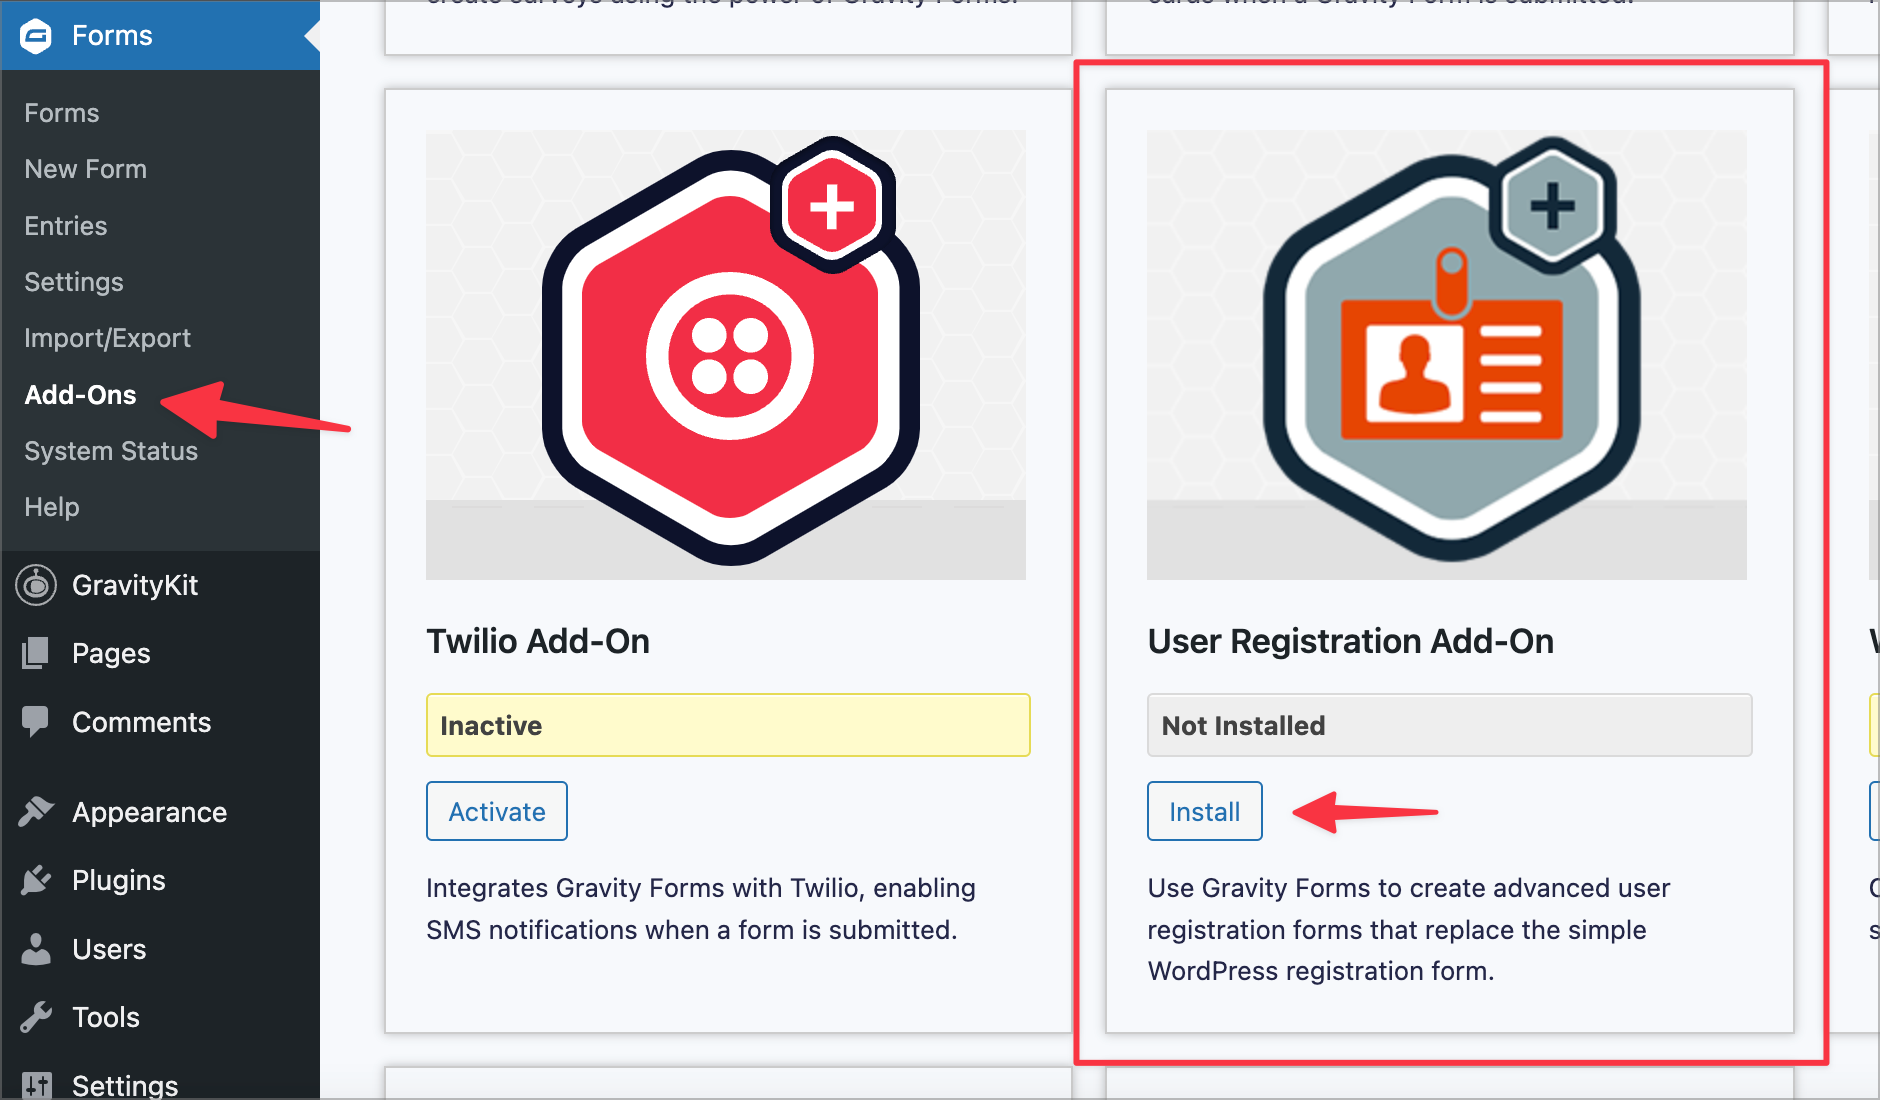Install the User Registration Add-On

tap(1204, 811)
